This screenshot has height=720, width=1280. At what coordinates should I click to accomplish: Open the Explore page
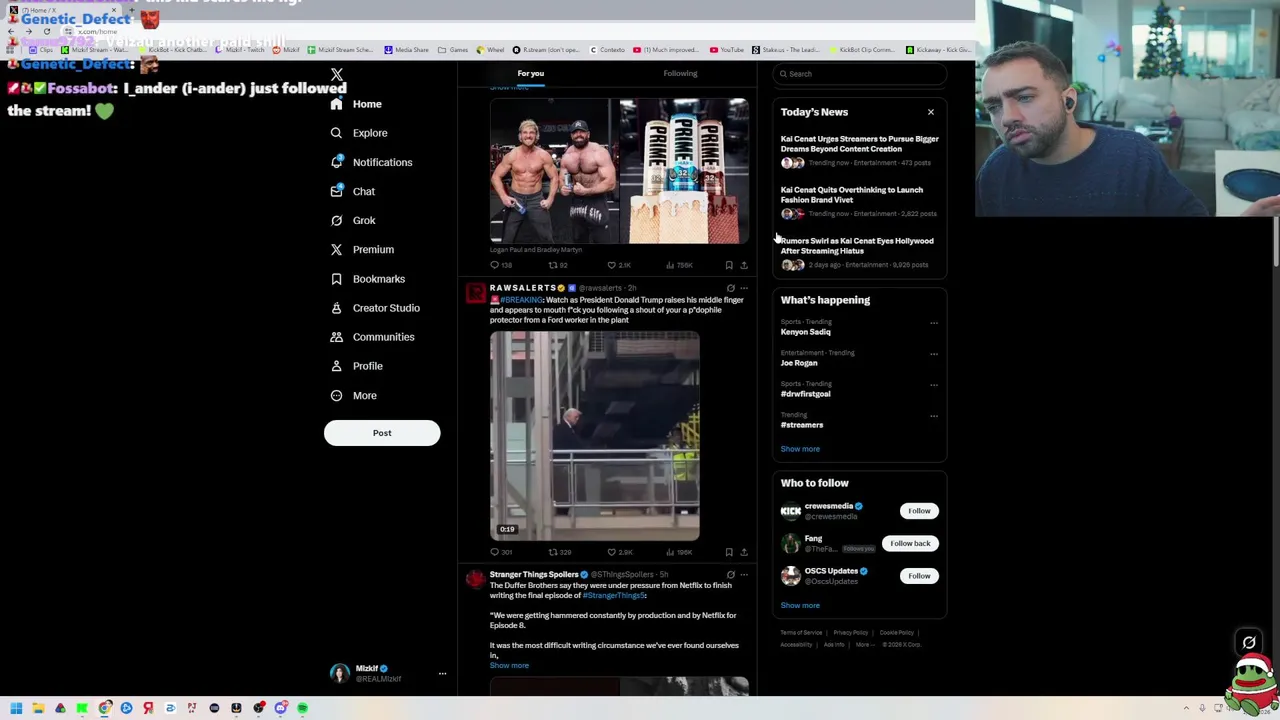tap(359, 133)
